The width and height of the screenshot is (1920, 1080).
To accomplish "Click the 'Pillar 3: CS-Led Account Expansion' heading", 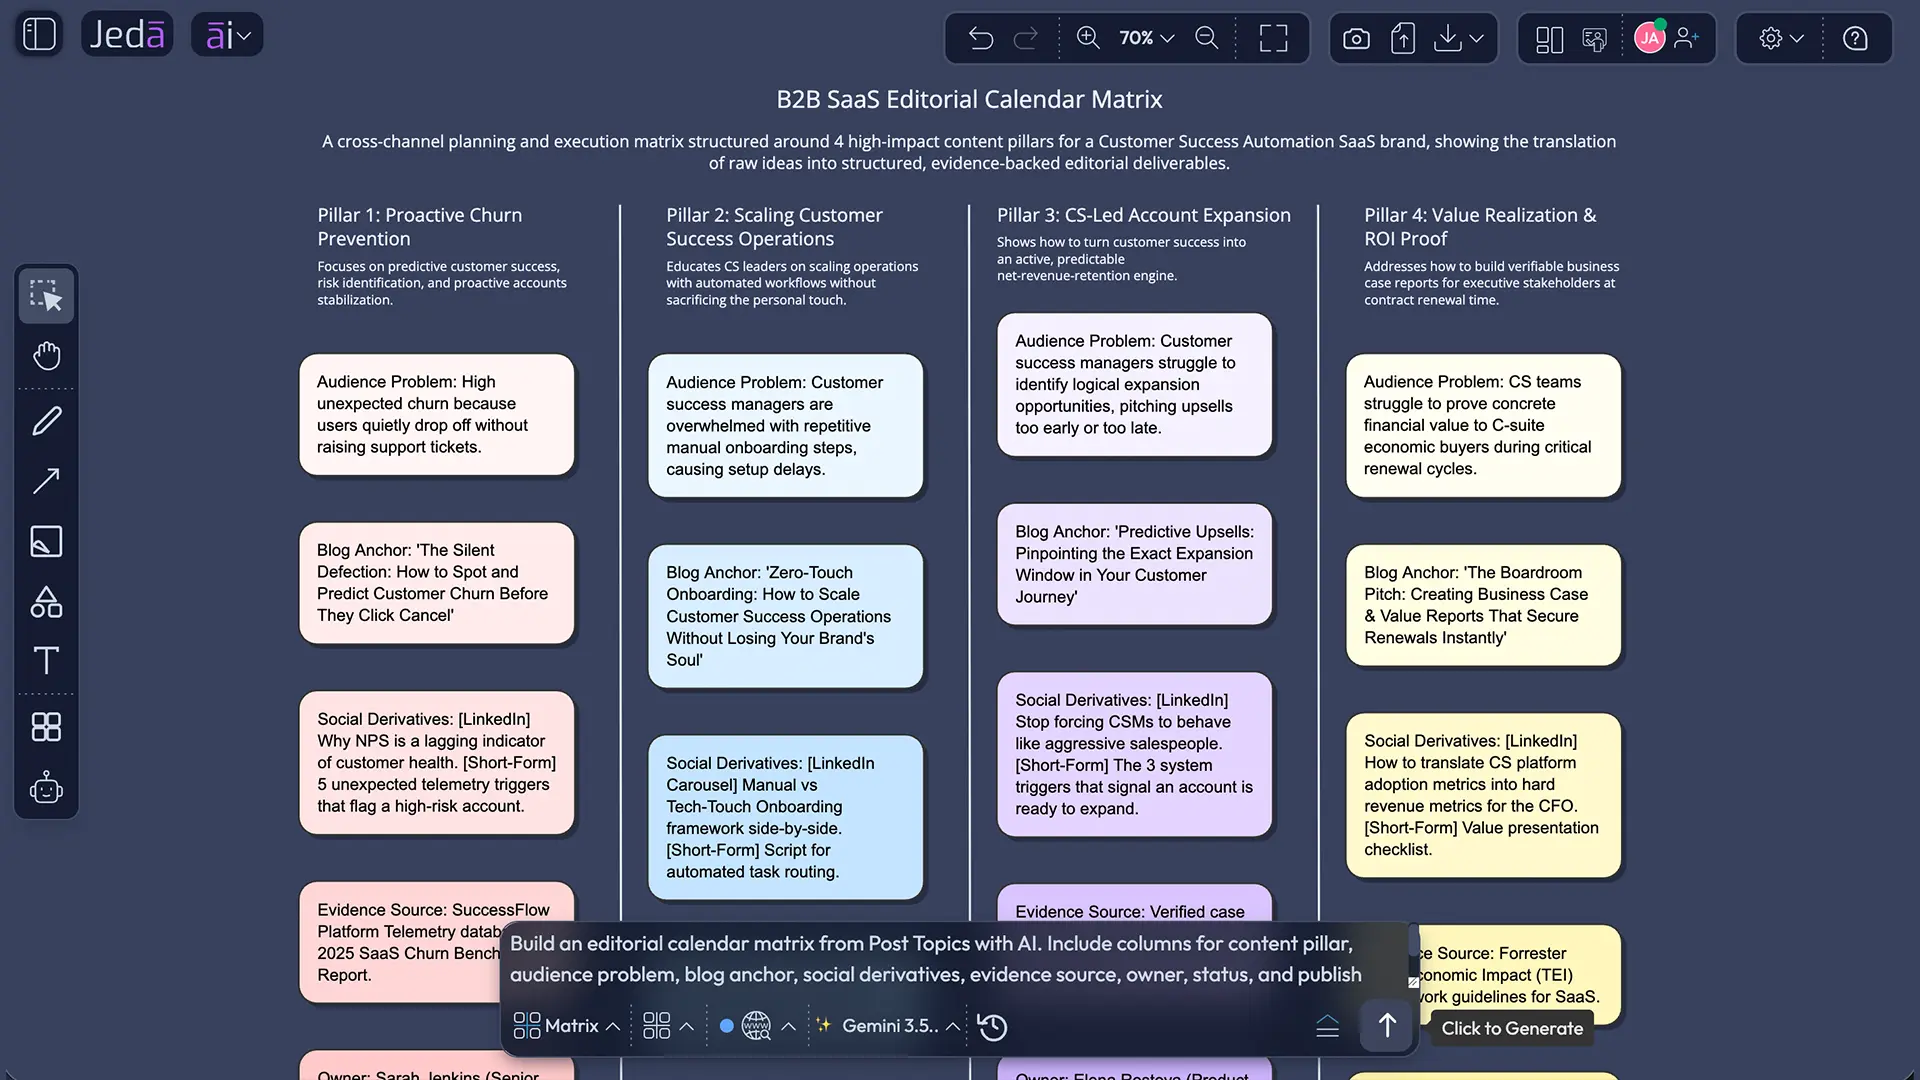I will (x=1143, y=215).
